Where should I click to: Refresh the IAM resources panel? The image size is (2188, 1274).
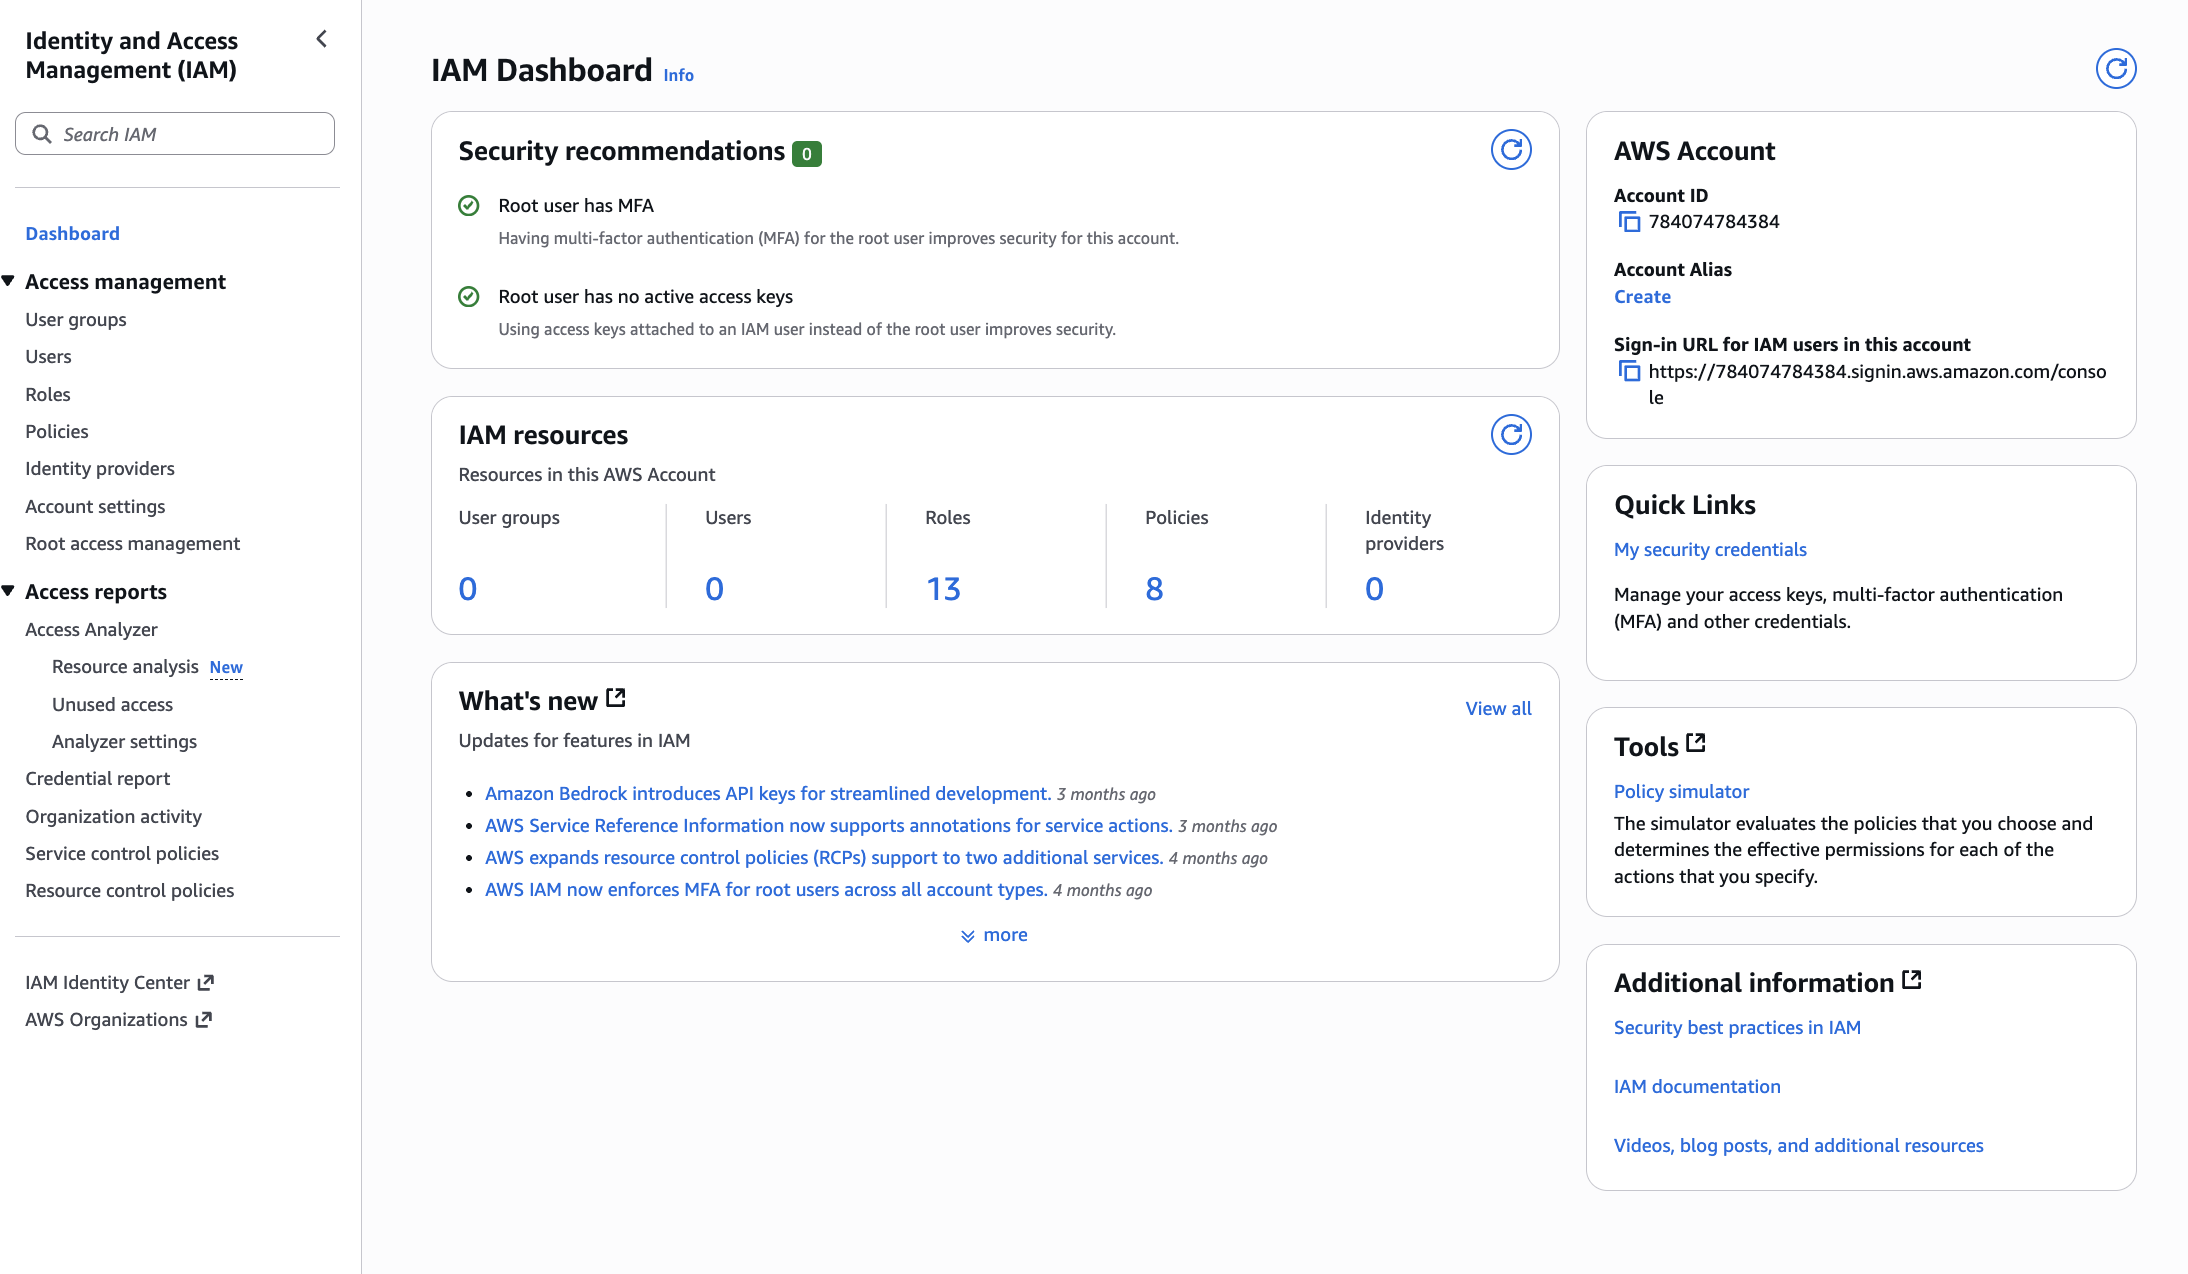[1510, 435]
